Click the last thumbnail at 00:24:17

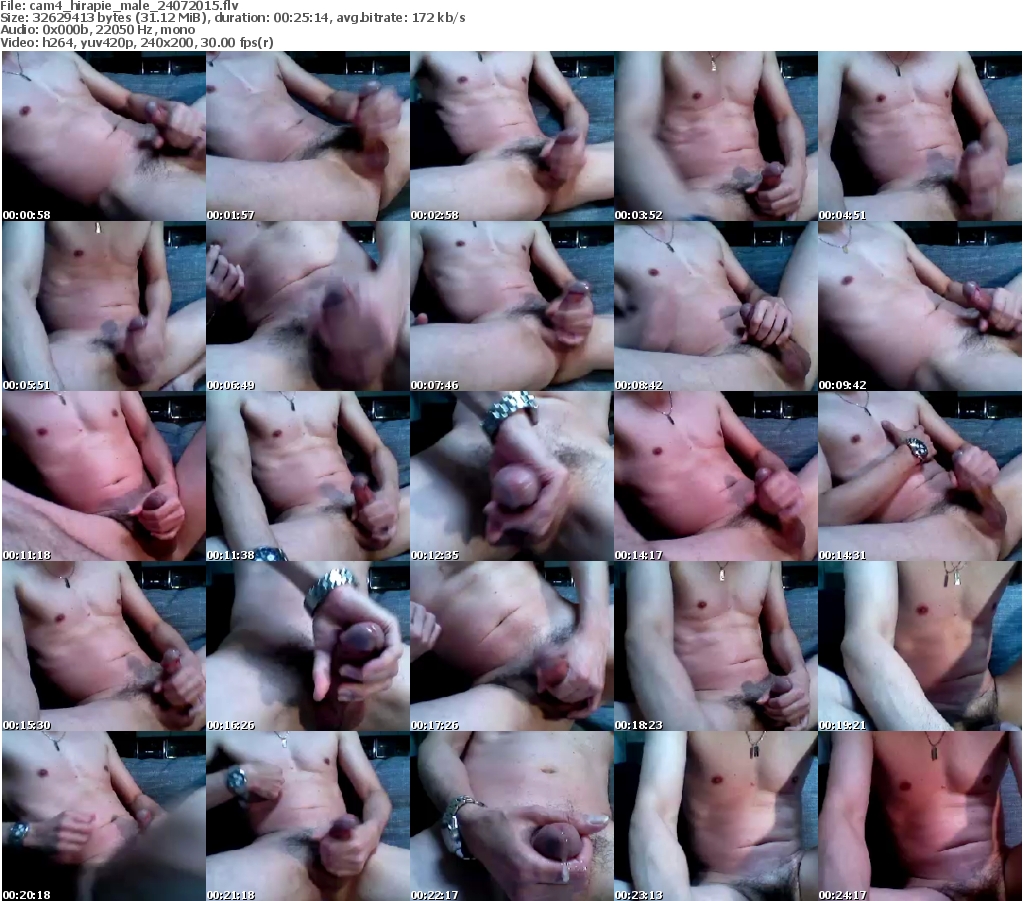(919, 816)
